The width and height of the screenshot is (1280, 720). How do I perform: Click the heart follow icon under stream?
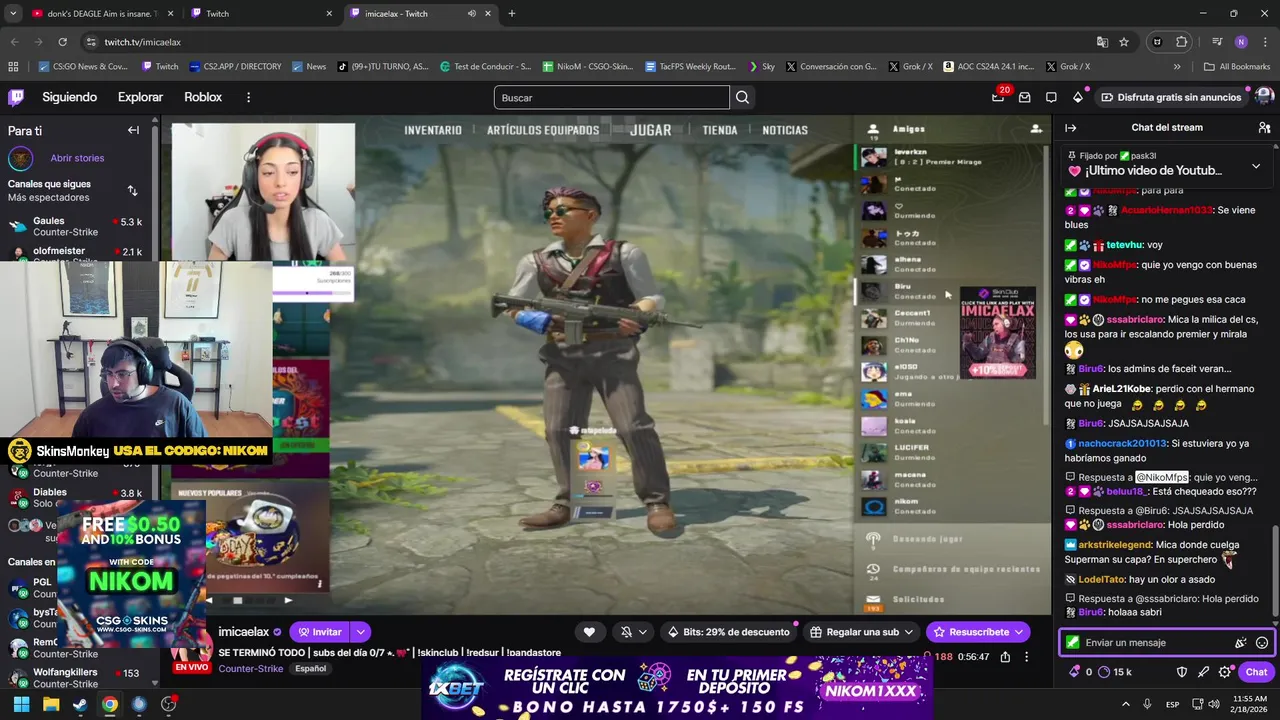coord(589,632)
